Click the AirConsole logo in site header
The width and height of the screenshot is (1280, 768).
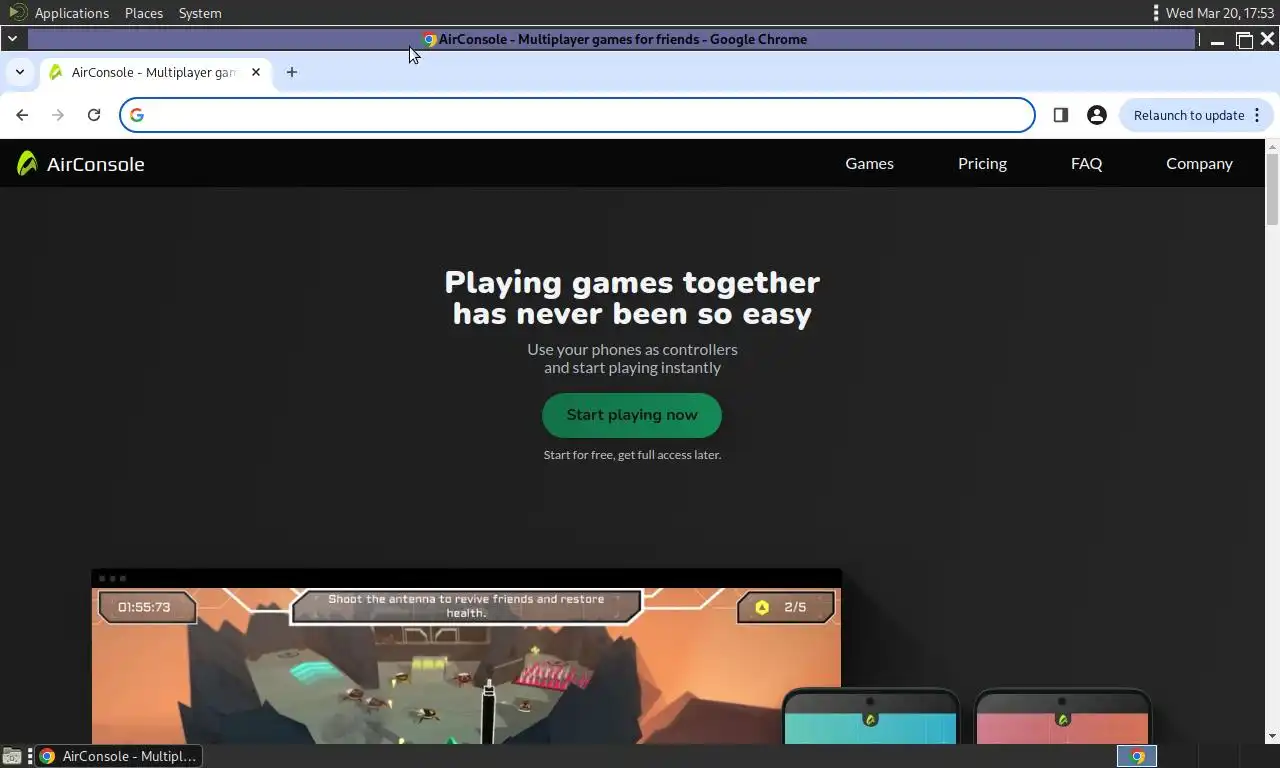(80, 163)
